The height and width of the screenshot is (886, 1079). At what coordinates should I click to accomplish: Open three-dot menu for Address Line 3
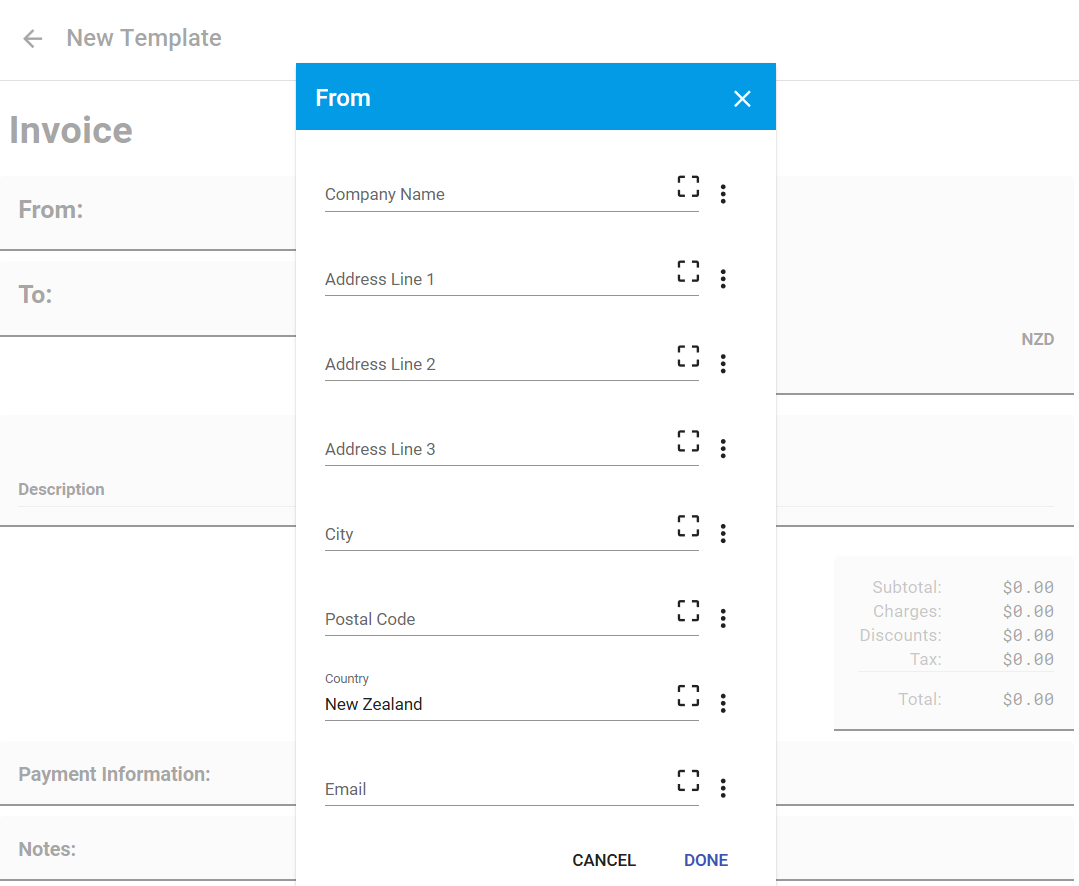point(723,449)
